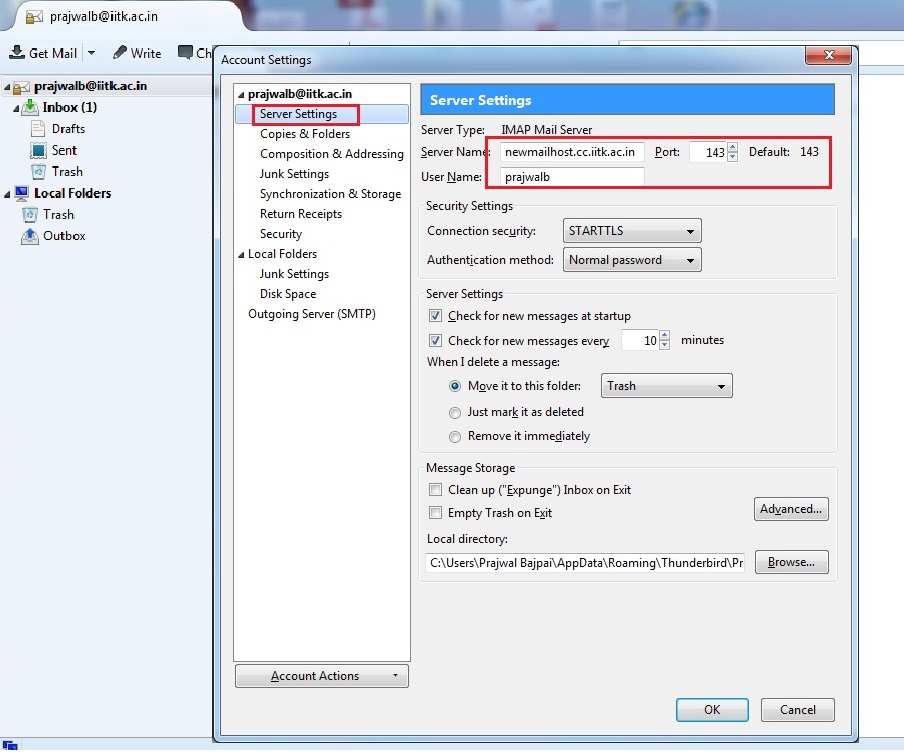Enable Empty Trash on Exit checkbox
Screen dimensions: 904x756
point(435,513)
